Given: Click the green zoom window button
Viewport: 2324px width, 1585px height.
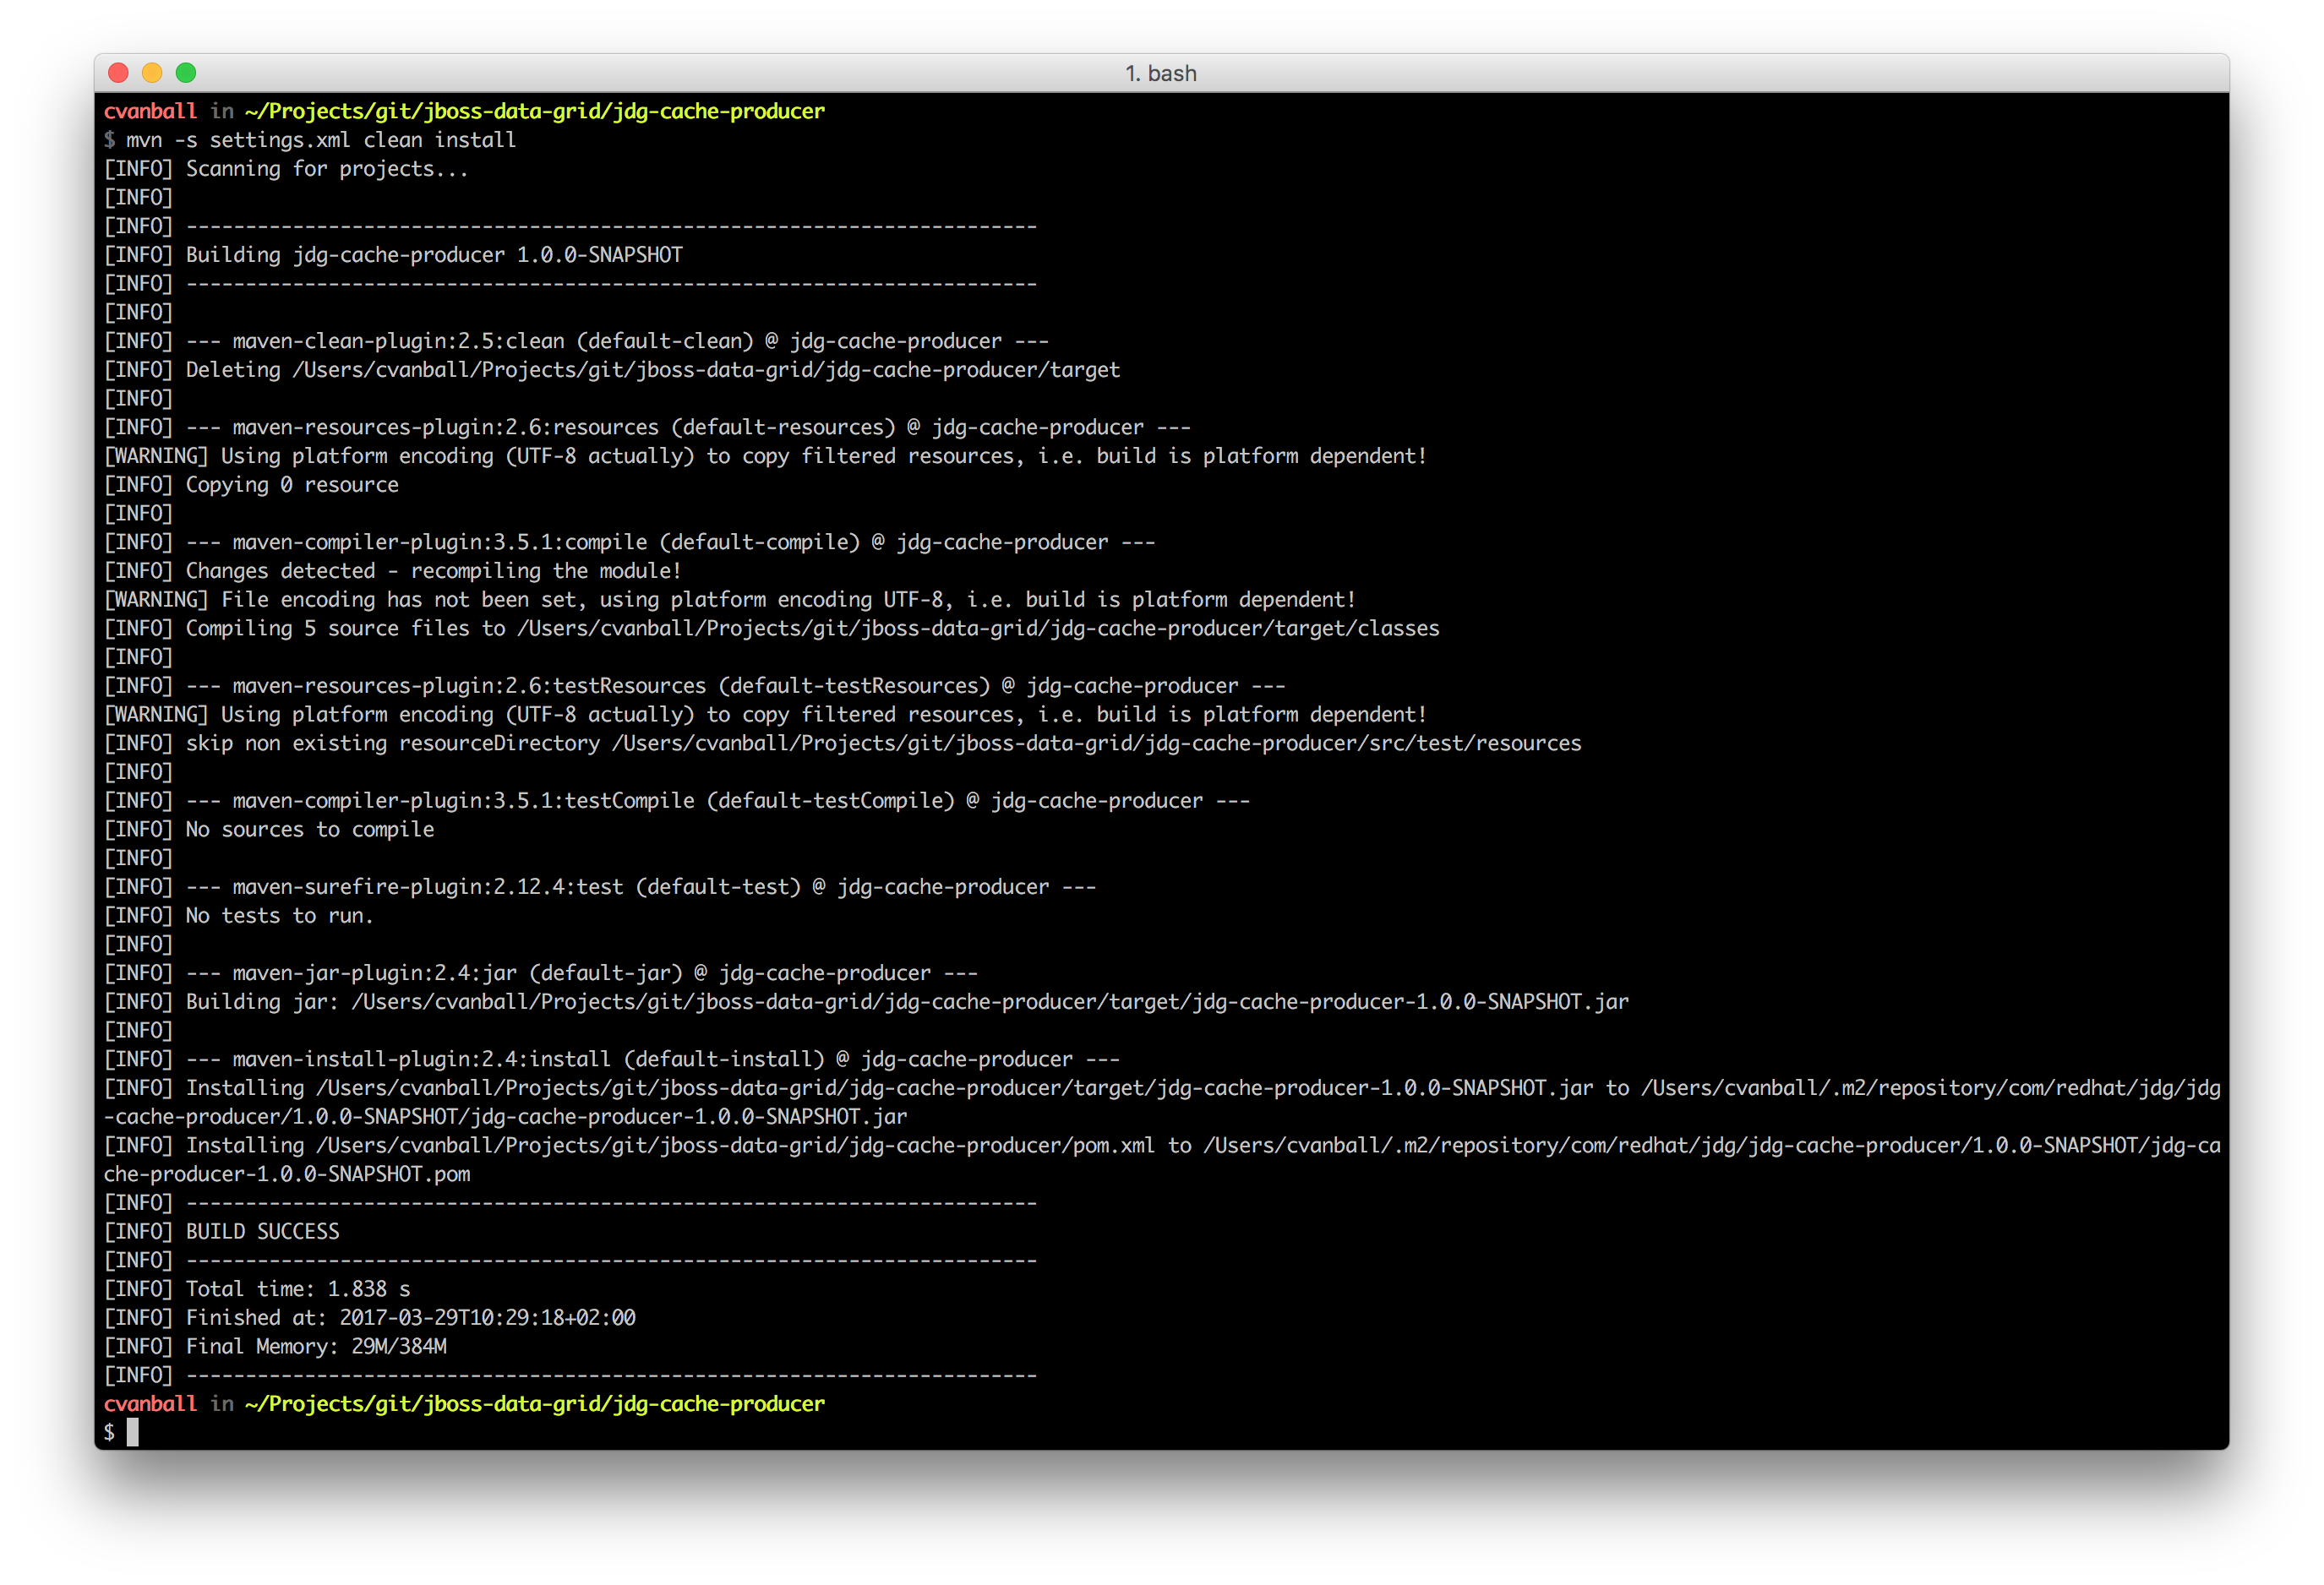Looking at the screenshot, I should [x=186, y=73].
